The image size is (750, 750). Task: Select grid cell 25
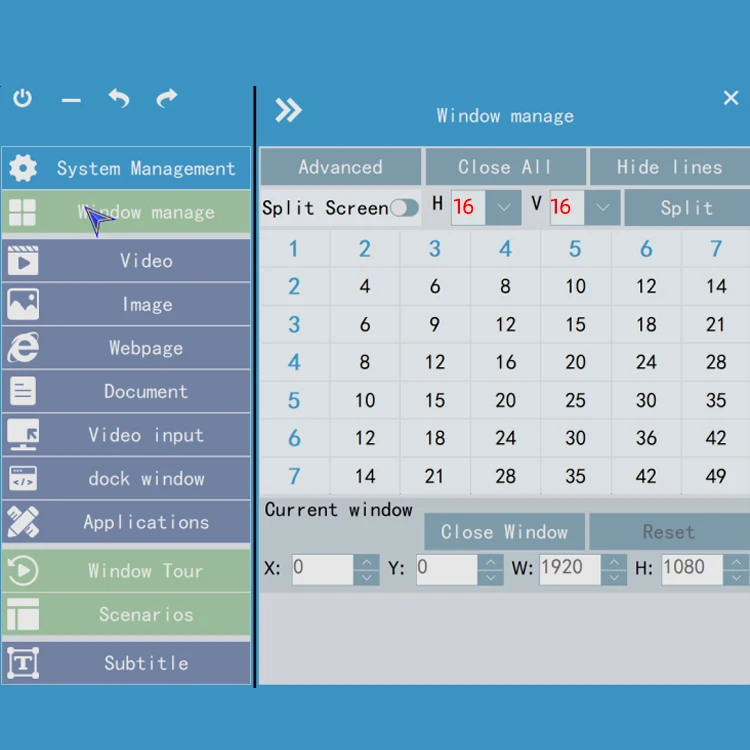[575, 400]
